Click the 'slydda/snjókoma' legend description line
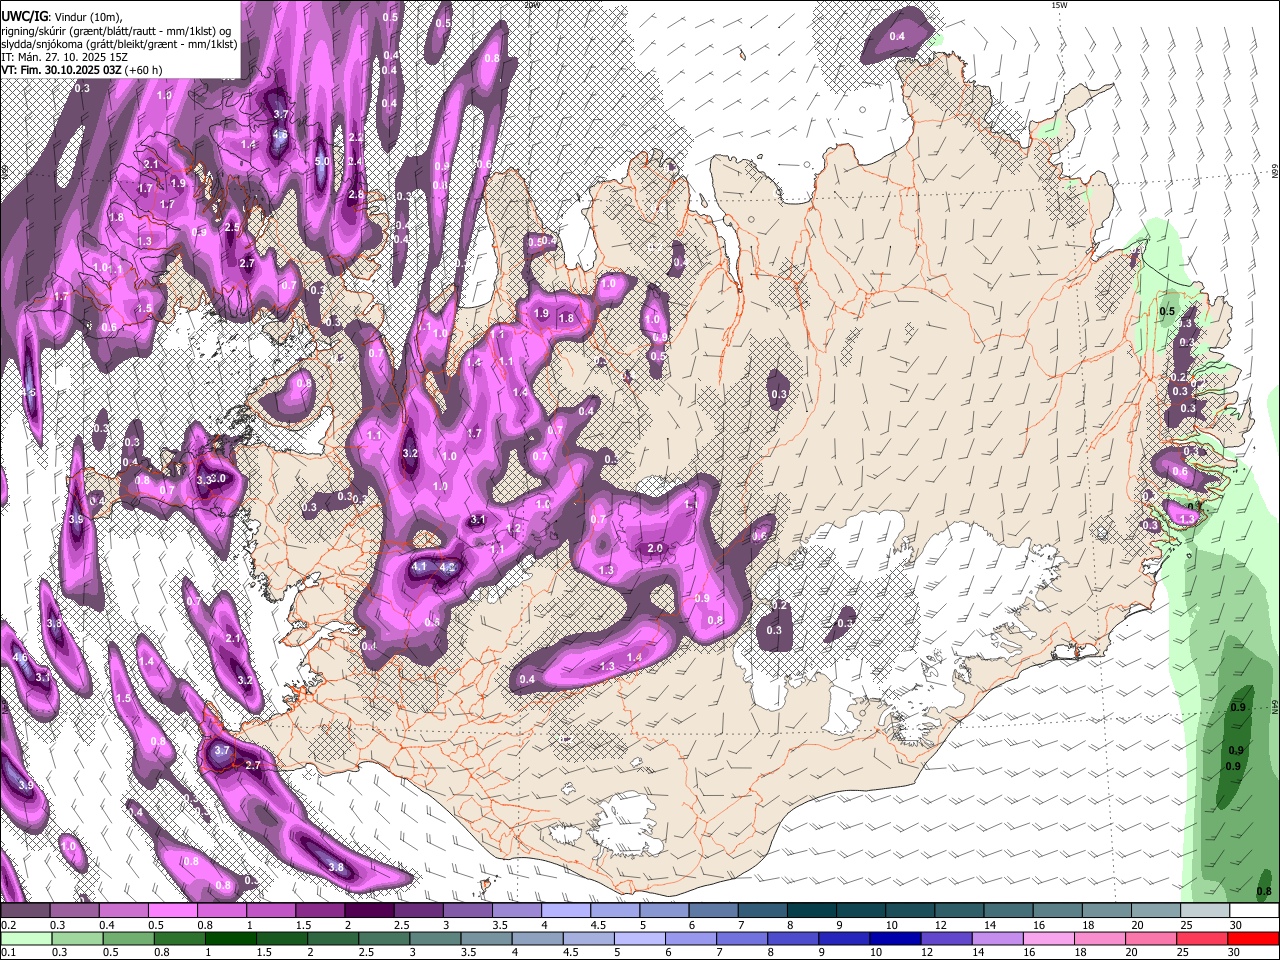Screen dimensions: 1280x960 pyautogui.click(x=119, y=44)
